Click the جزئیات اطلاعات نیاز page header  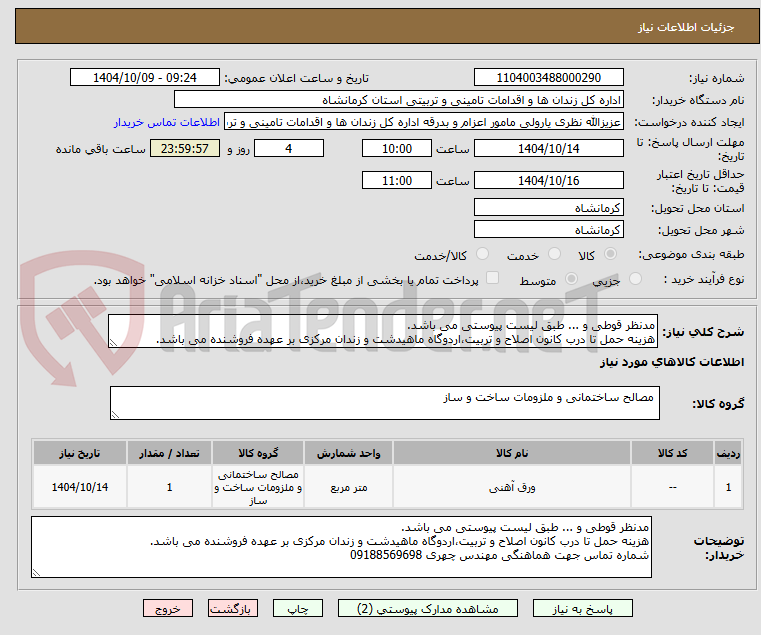(685, 27)
